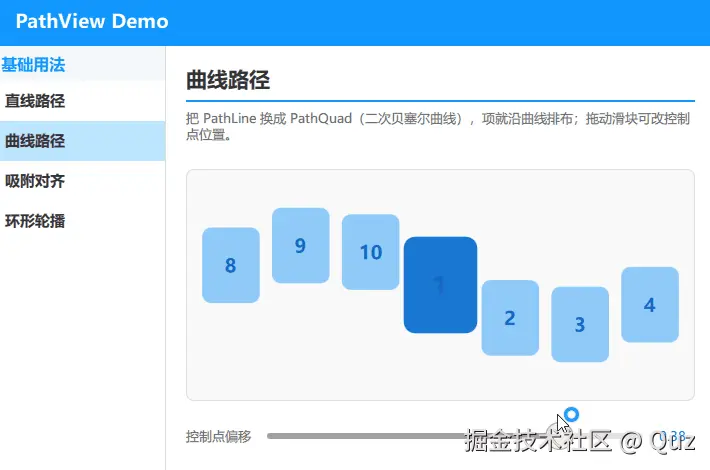
Task: Select card number 4
Action: tap(650, 305)
